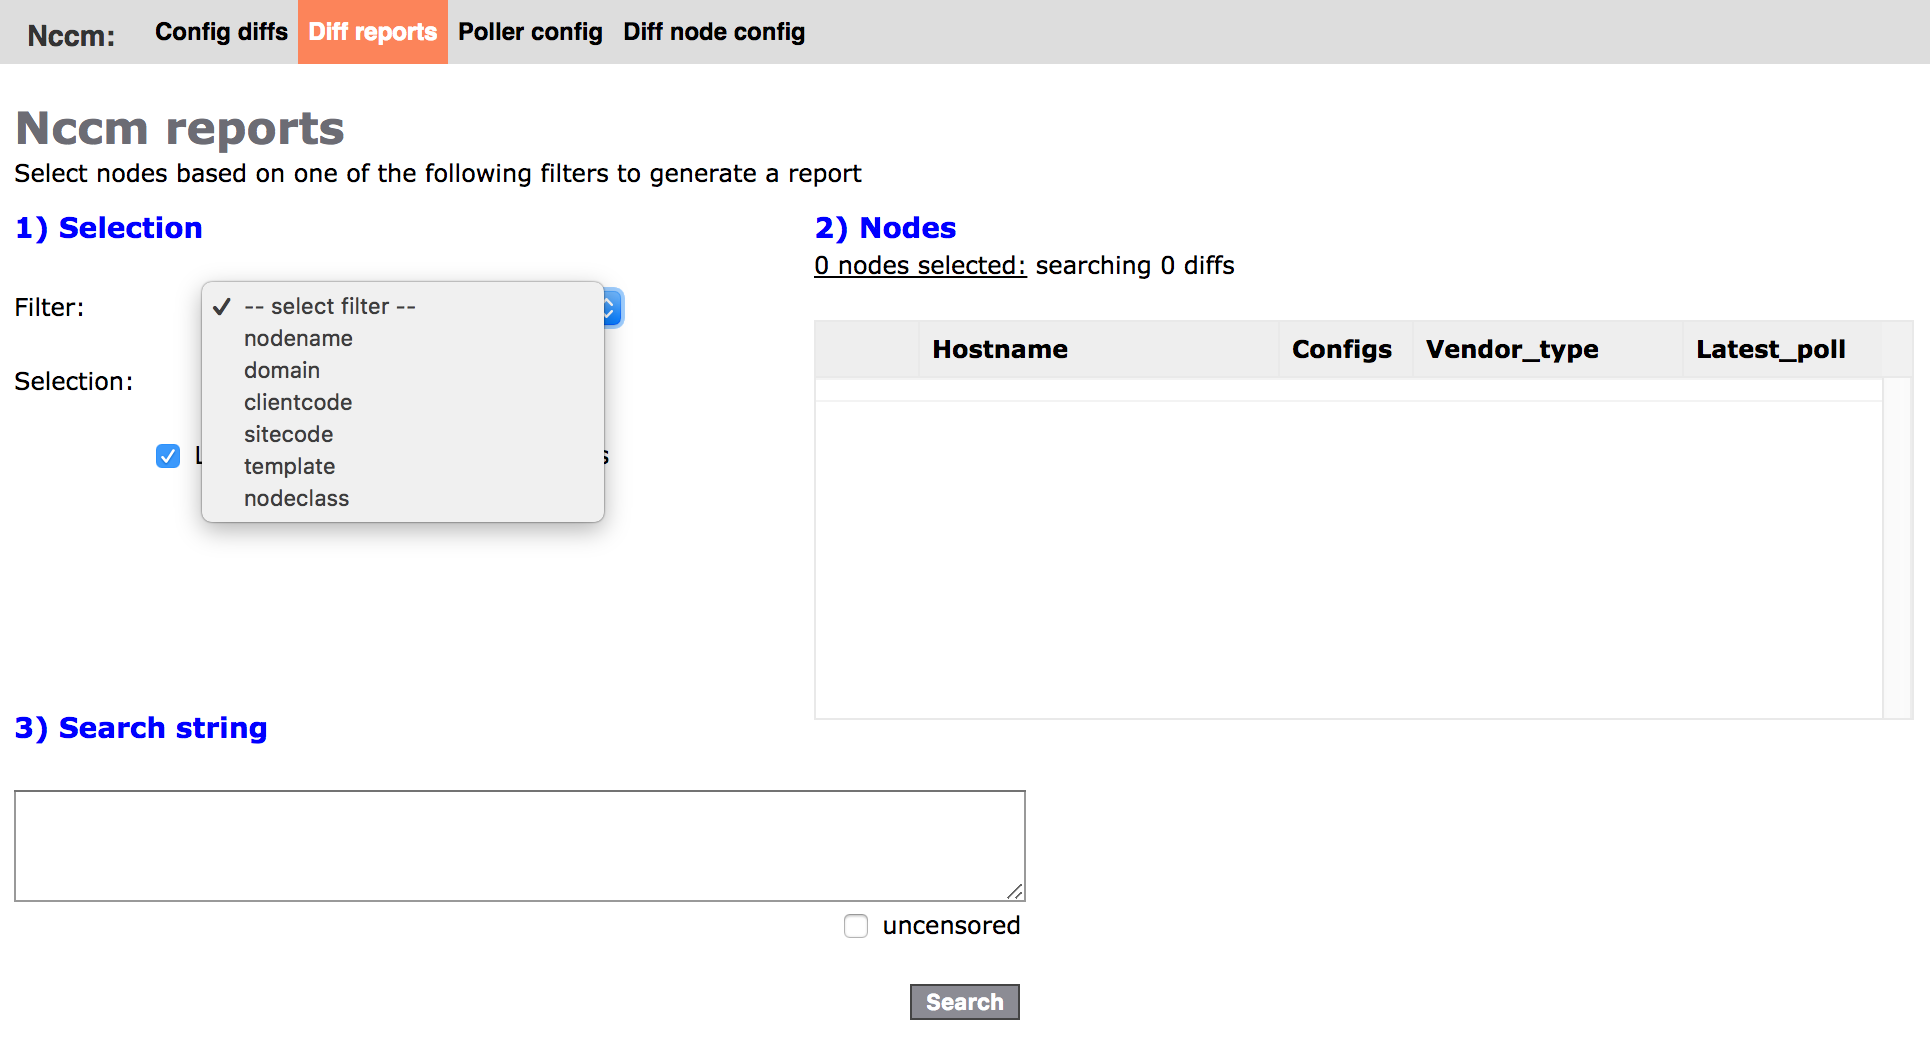Sort nodes by Hostname column header
Viewport: 1930px width, 1038px height.
(1000, 349)
